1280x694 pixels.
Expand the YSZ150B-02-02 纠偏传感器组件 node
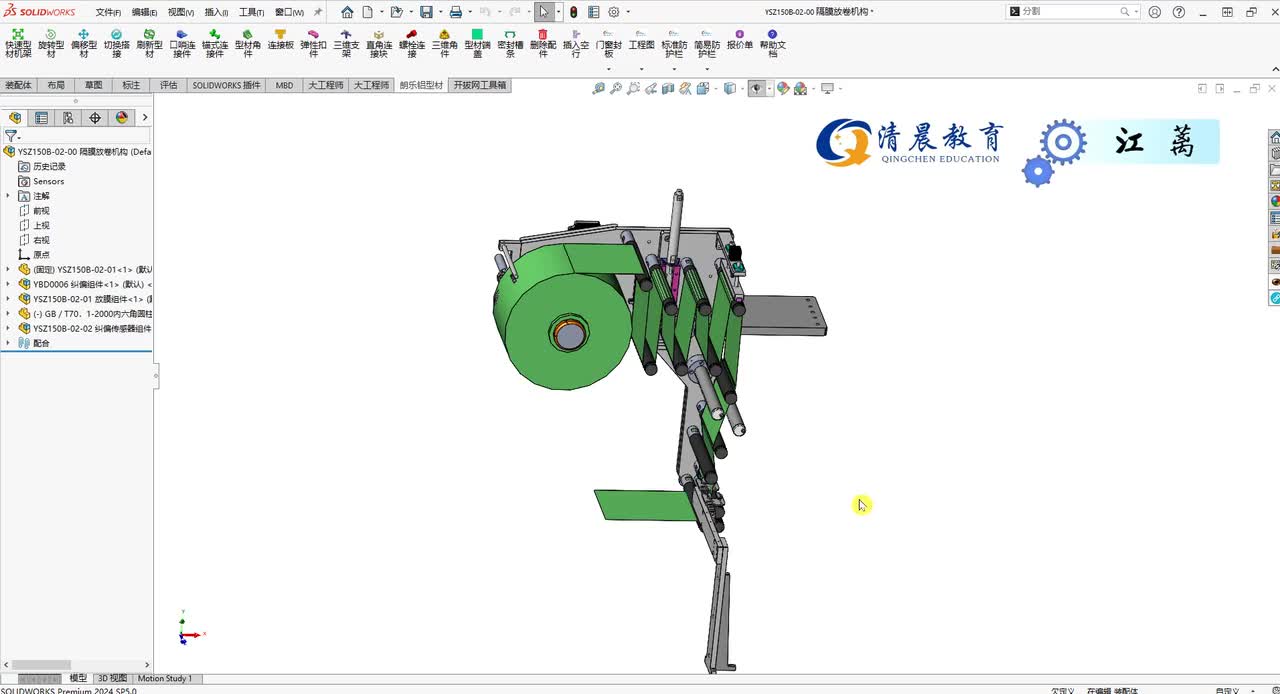tap(8, 328)
